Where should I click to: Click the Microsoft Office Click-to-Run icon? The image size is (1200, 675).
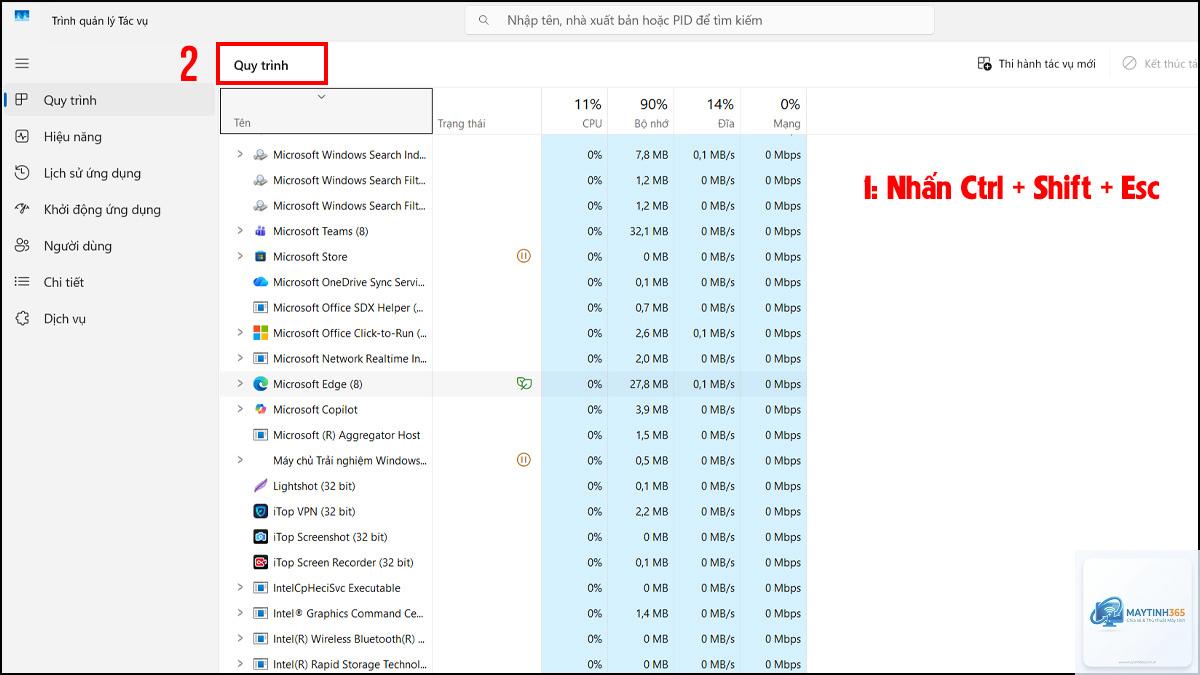click(261, 333)
